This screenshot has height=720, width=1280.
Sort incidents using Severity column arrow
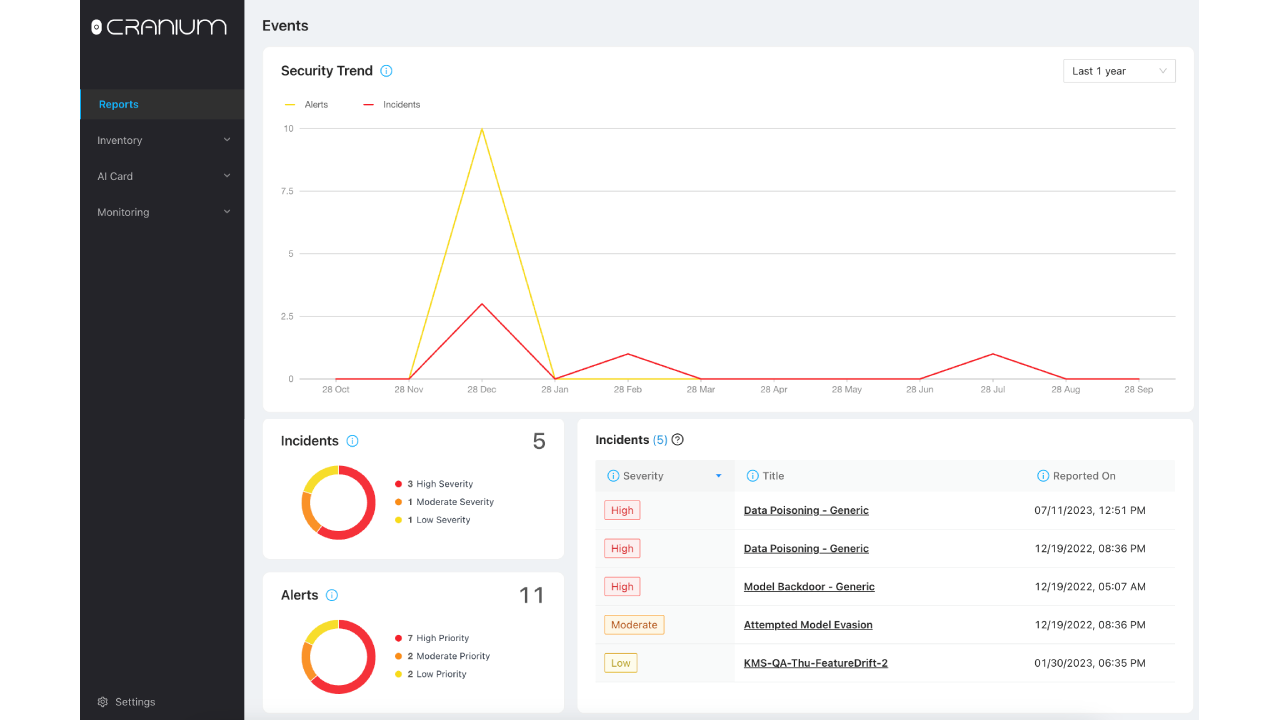coord(718,476)
